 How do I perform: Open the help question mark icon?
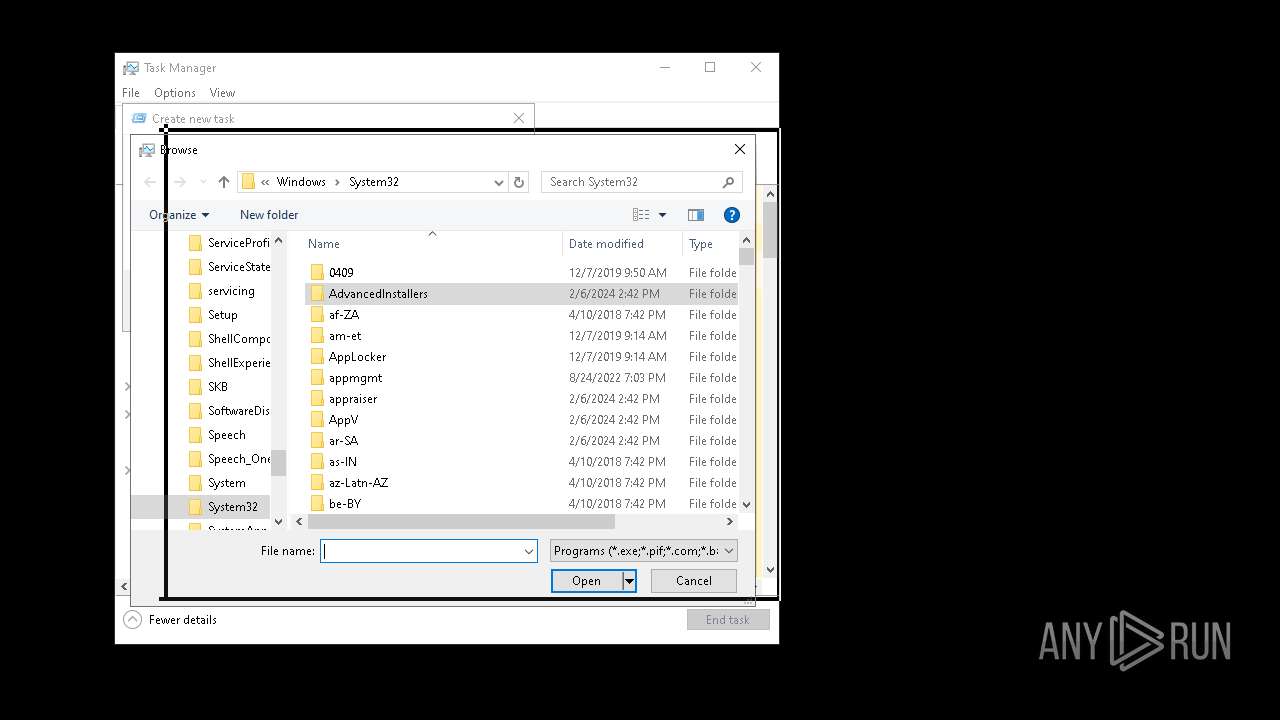coord(731,215)
